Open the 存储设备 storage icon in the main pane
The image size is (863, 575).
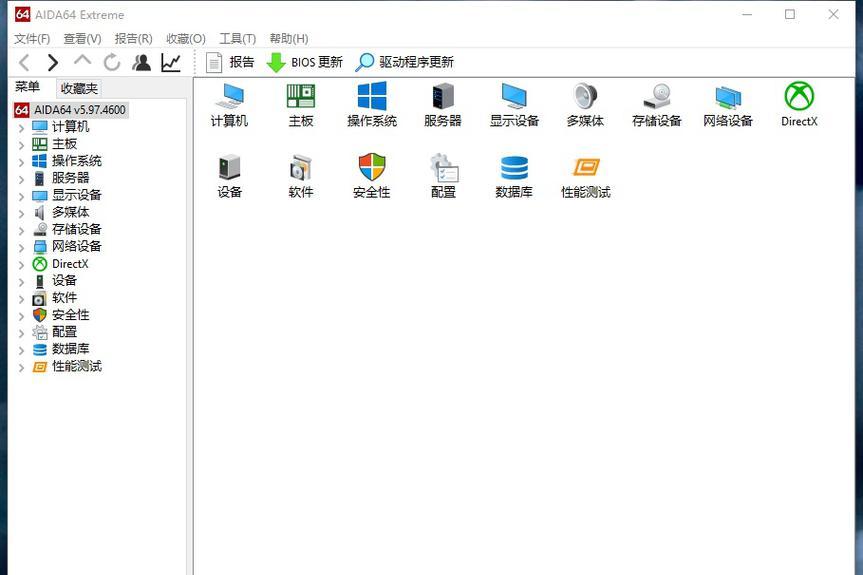pyautogui.click(x=657, y=105)
